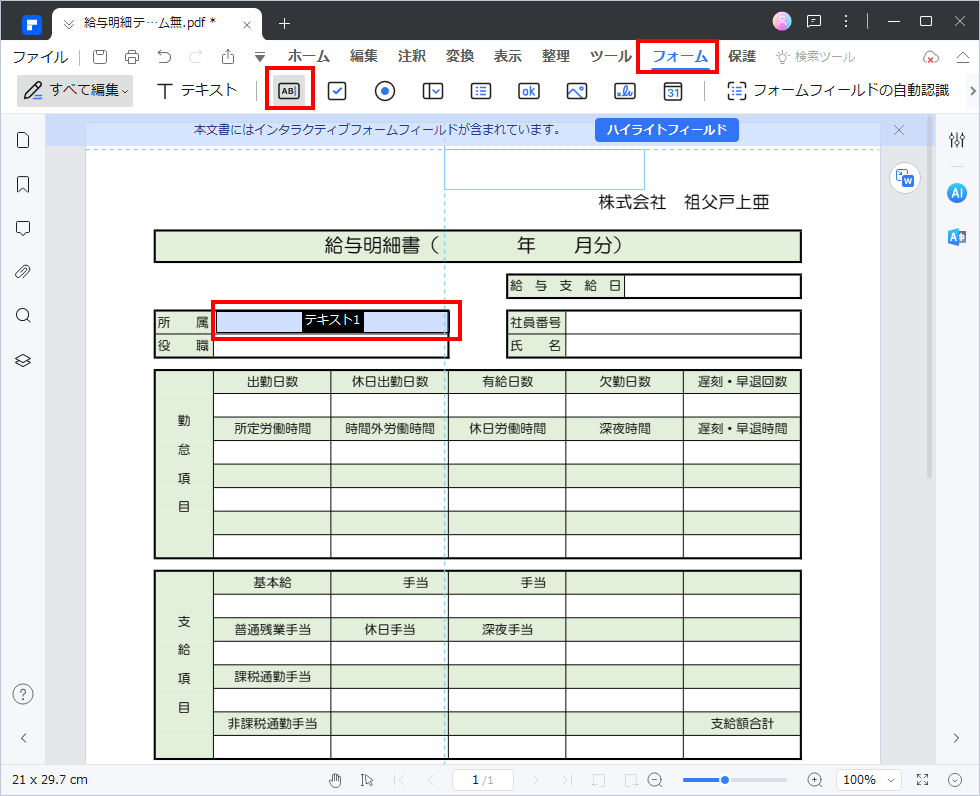The height and width of the screenshot is (796, 980).
Task: Open the bookmarks side panel
Action: 23,184
